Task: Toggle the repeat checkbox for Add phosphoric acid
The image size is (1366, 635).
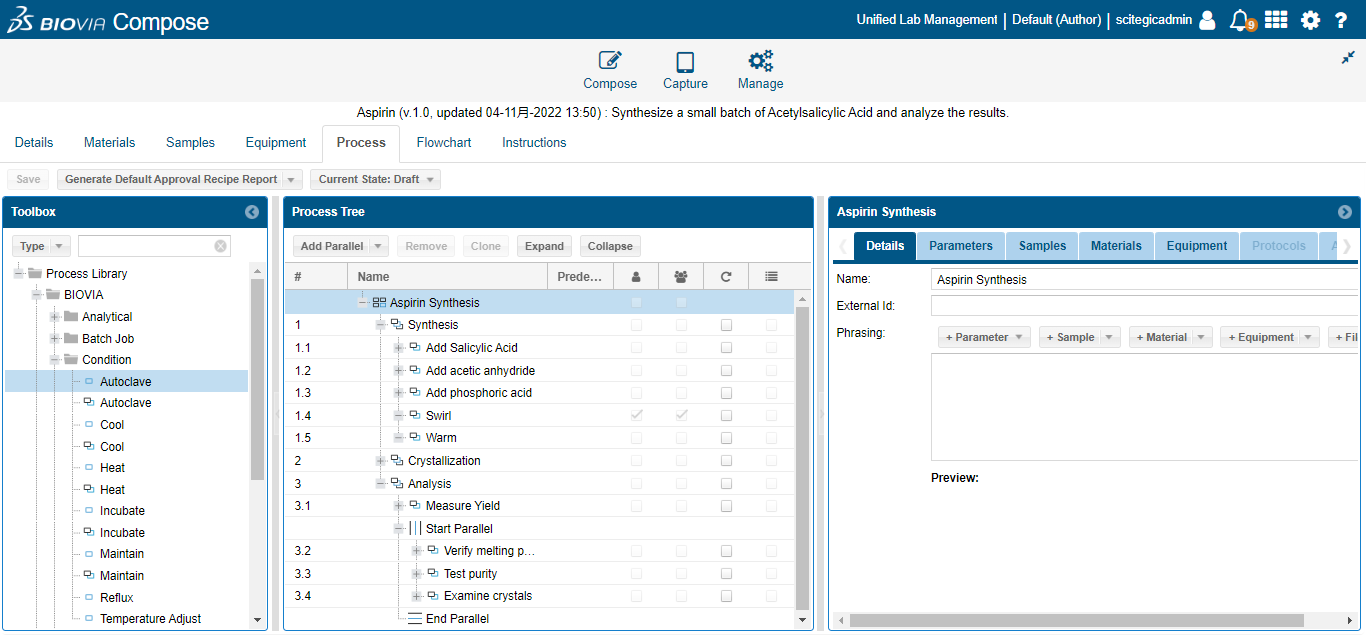Action: coord(726,393)
